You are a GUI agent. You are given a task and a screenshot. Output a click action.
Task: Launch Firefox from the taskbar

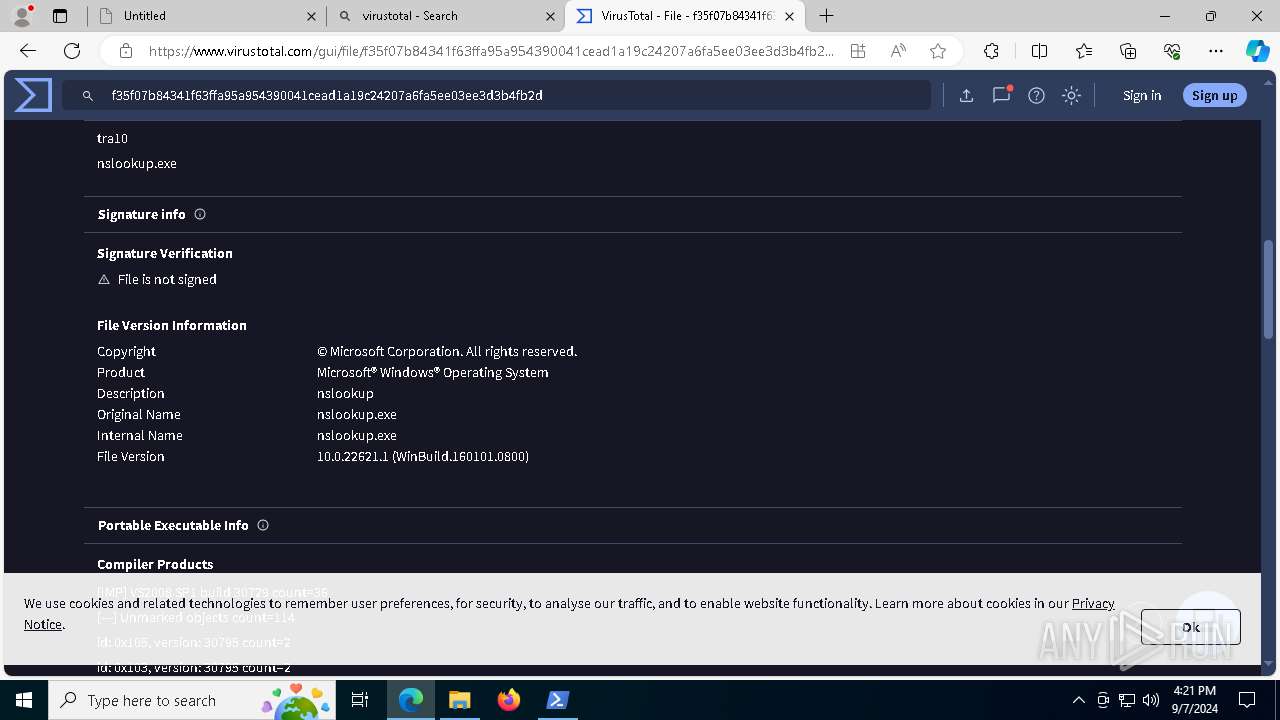509,700
